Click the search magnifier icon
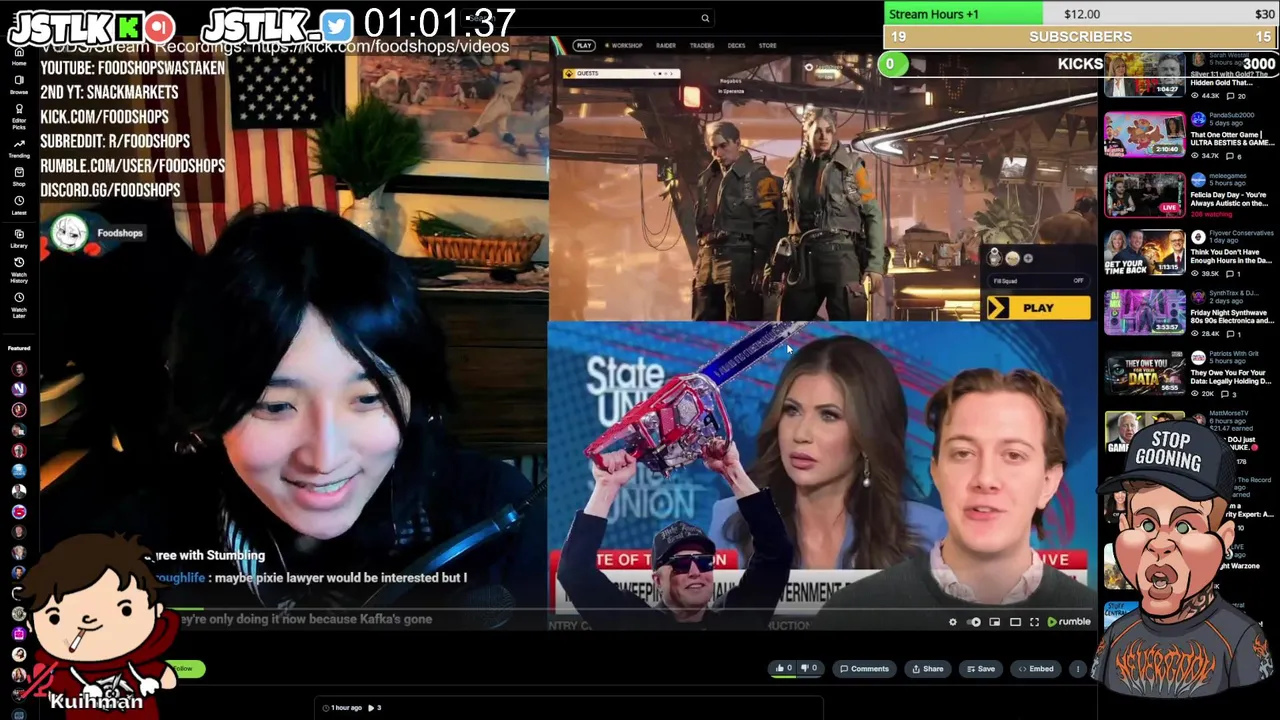 [x=705, y=18]
